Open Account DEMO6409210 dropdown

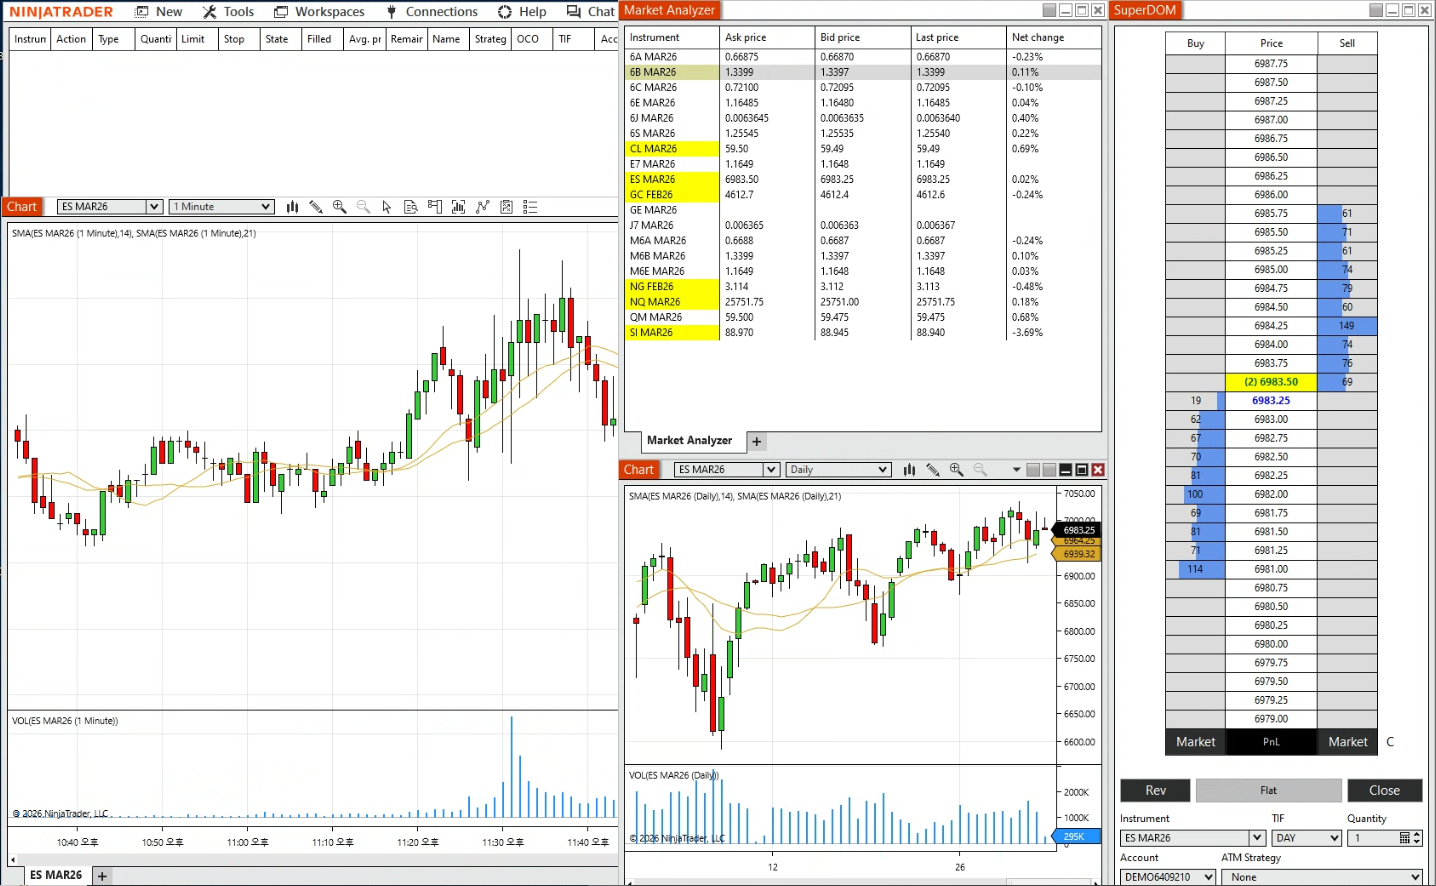coord(1168,877)
